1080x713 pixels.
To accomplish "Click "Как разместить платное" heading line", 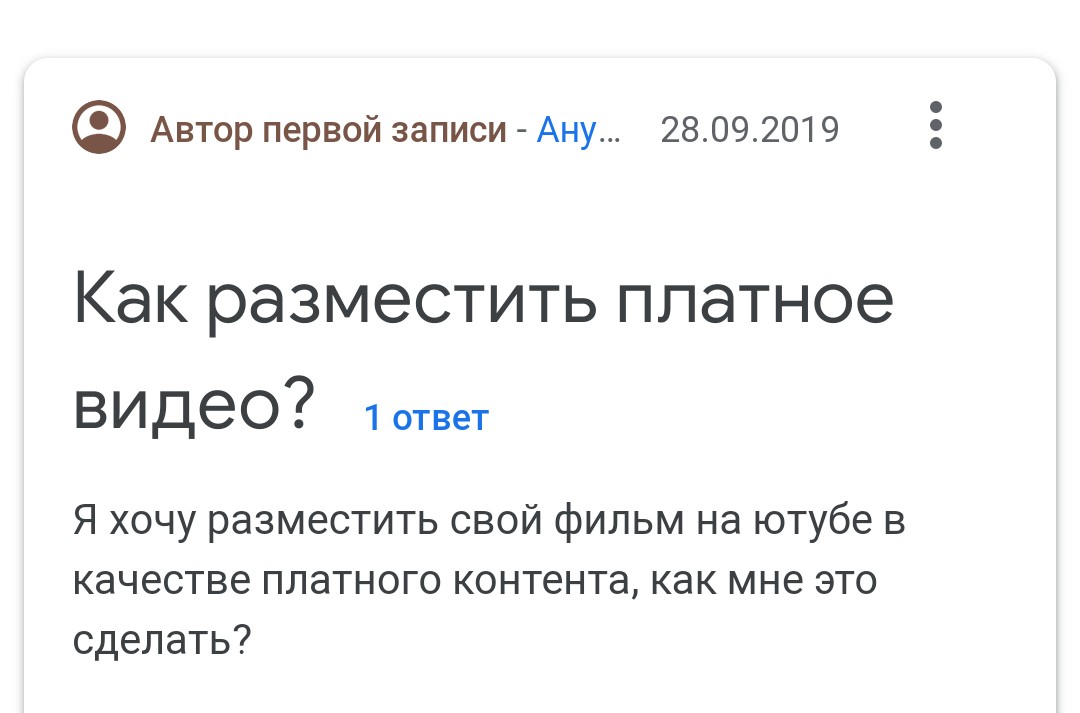I will point(483,301).
